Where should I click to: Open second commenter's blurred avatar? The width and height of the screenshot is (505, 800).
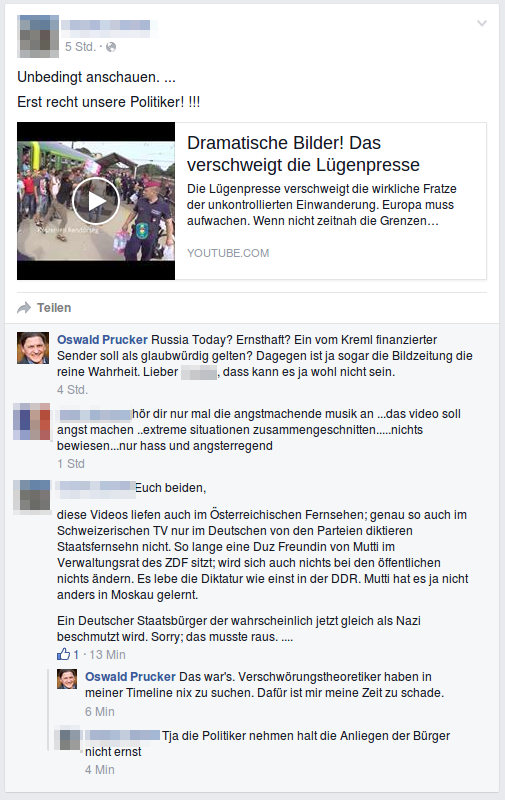(x=32, y=421)
